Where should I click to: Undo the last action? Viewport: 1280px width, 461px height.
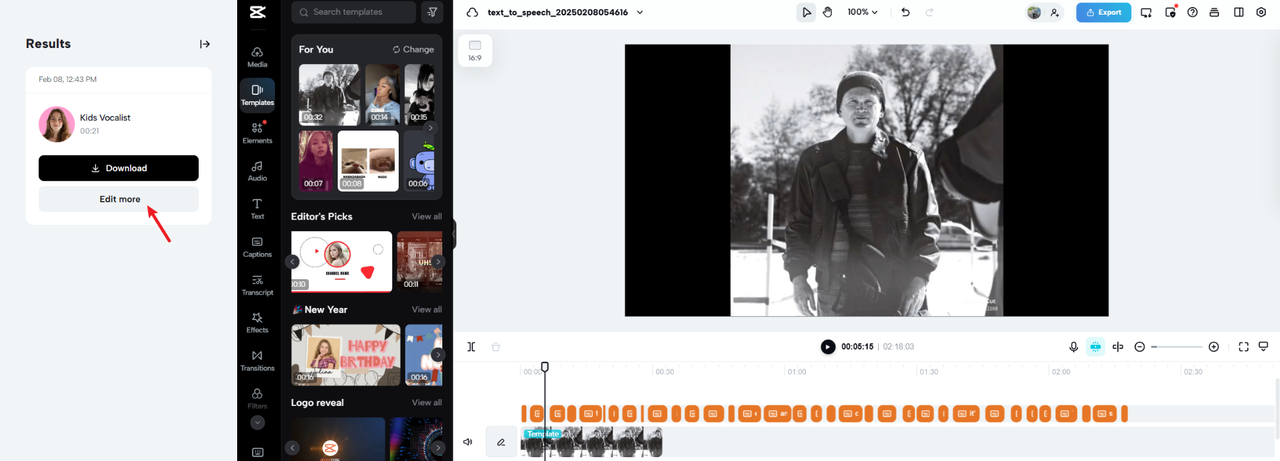905,12
